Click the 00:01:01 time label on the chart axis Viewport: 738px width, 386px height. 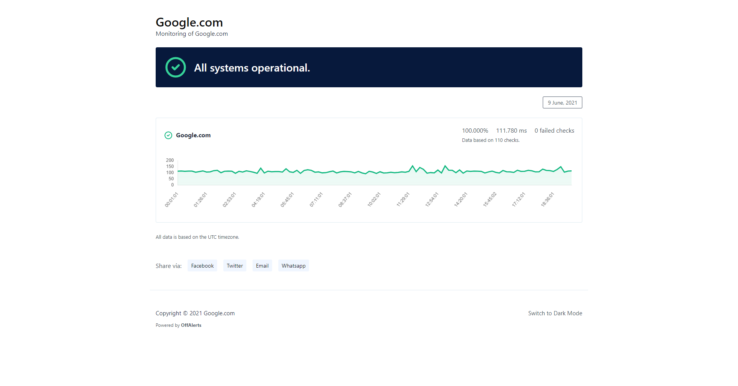point(172,200)
